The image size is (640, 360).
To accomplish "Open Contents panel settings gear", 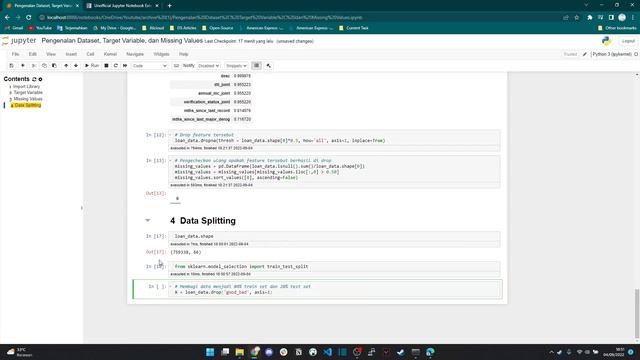I will pyautogui.click(x=40, y=79).
